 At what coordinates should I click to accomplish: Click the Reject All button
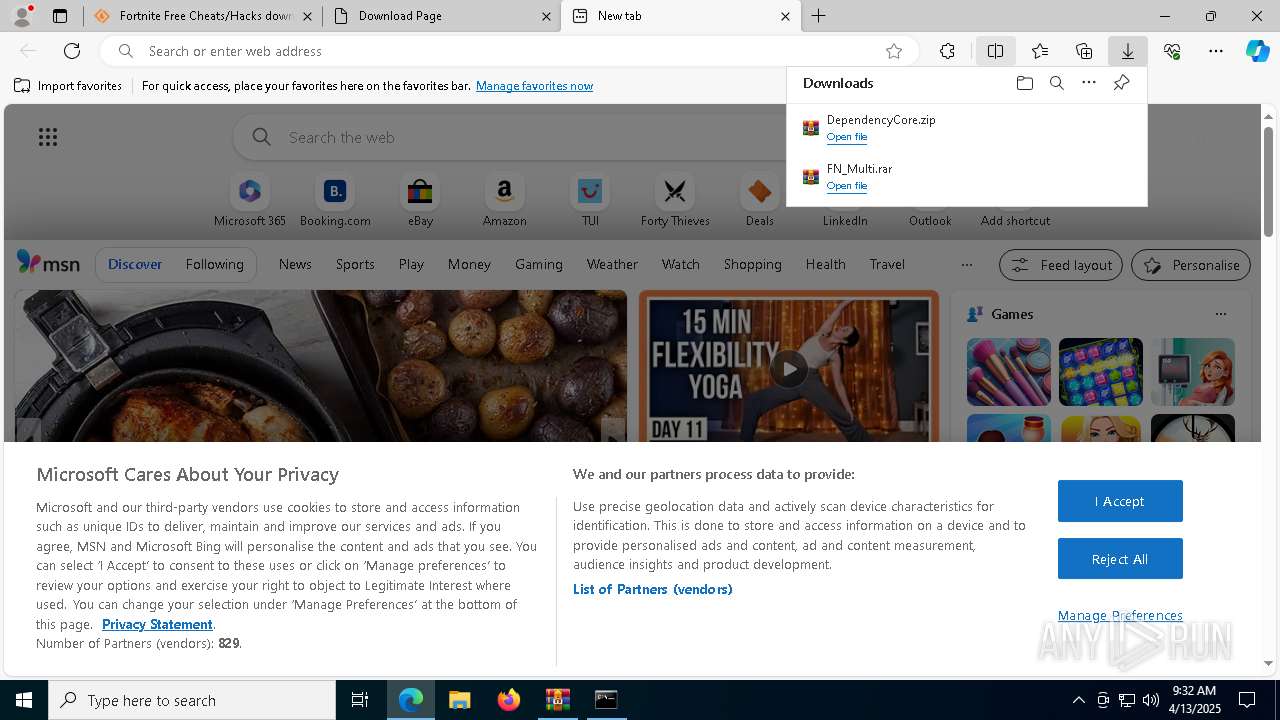1120,559
